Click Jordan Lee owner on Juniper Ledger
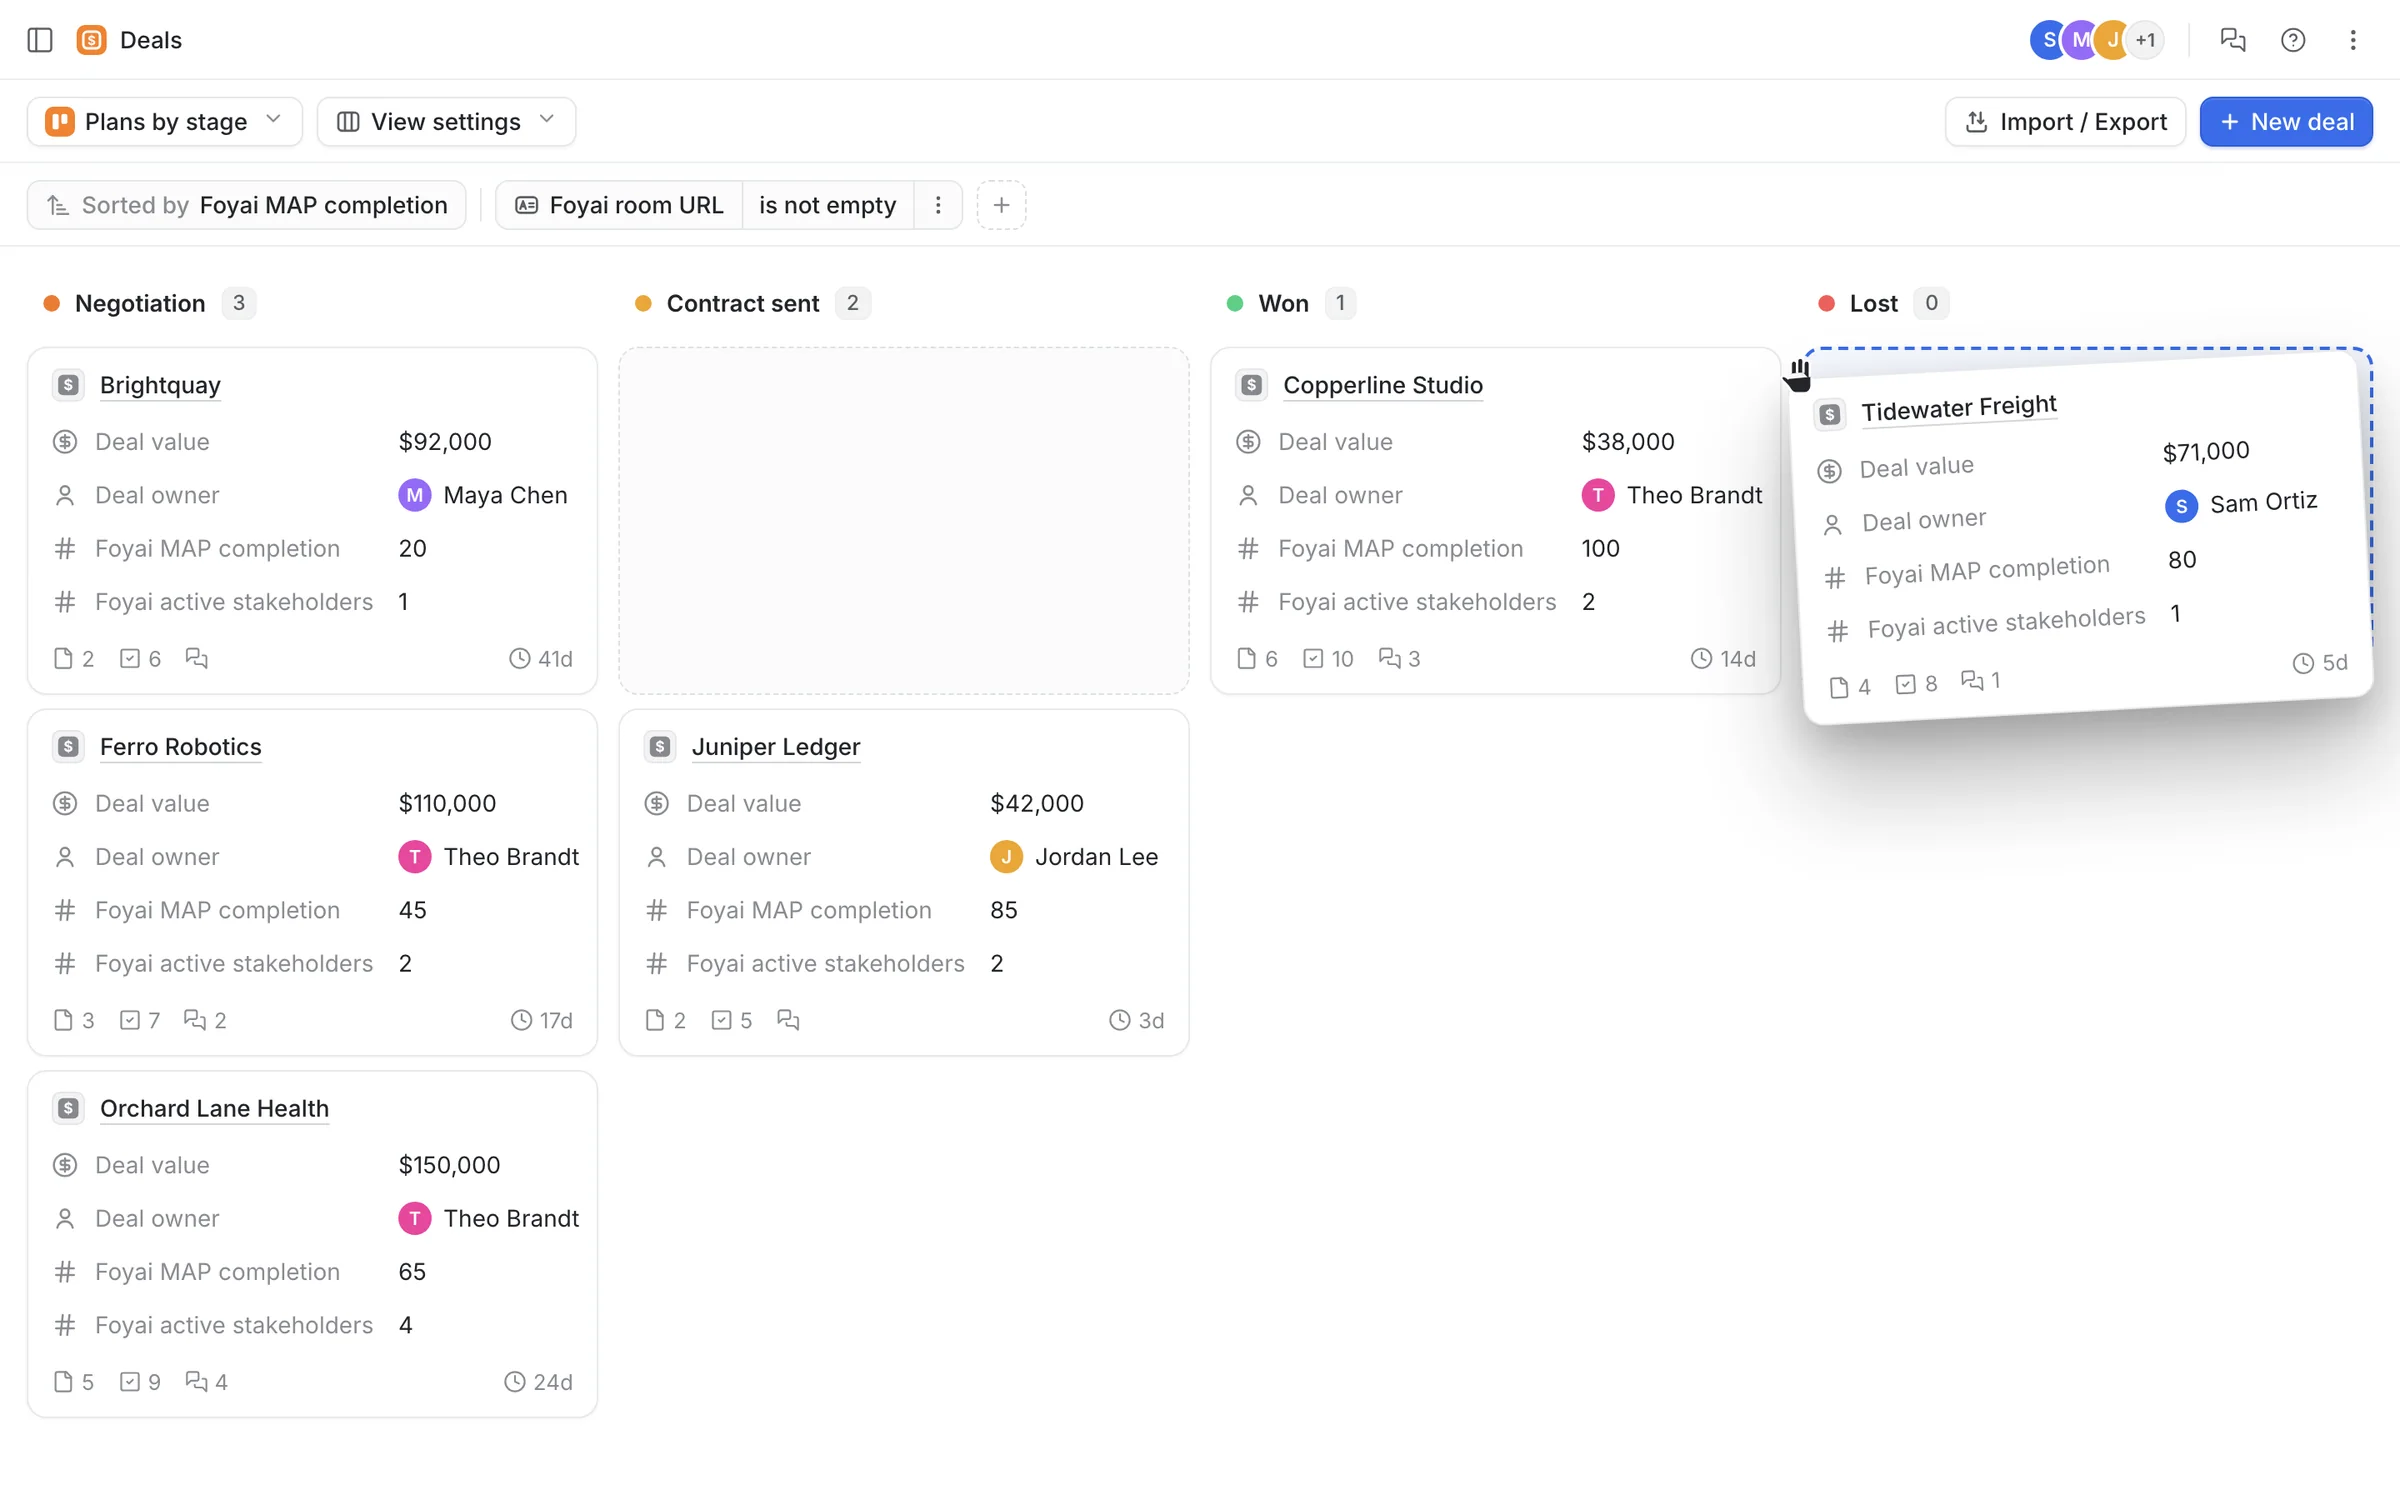 (x=1074, y=857)
